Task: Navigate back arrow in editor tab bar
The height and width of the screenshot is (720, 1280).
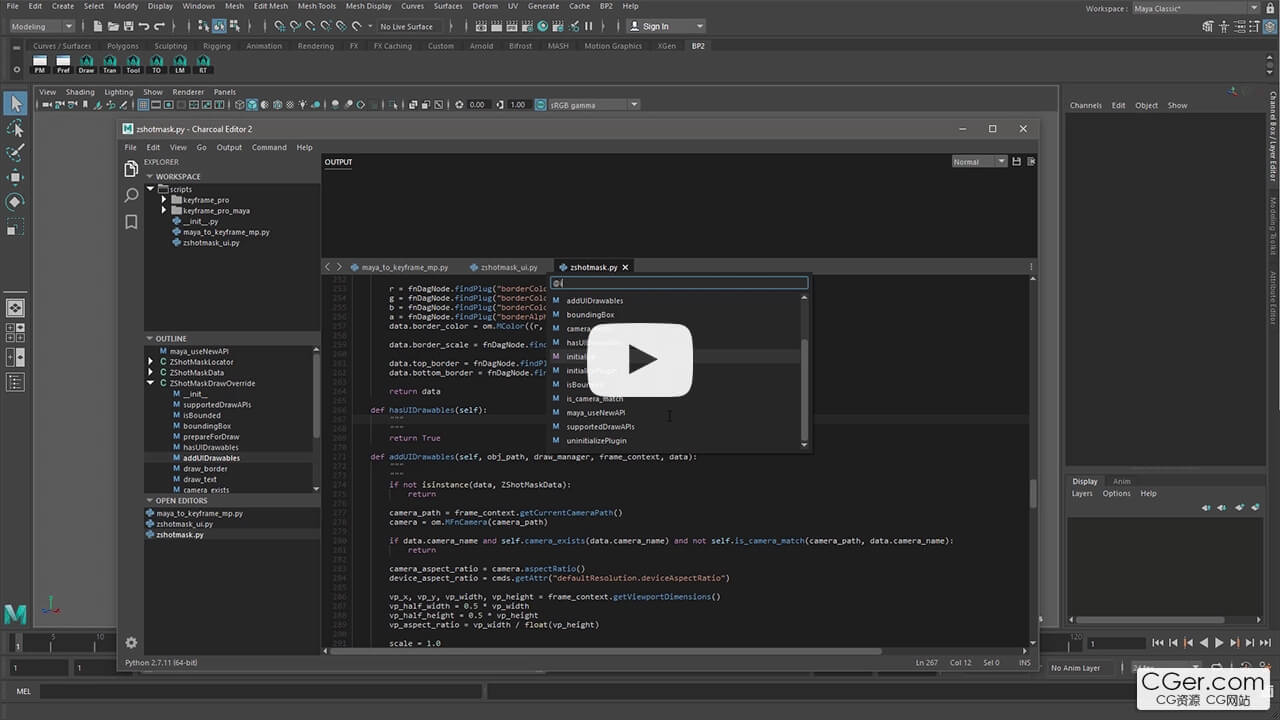Action: click(x=327, y=267)
